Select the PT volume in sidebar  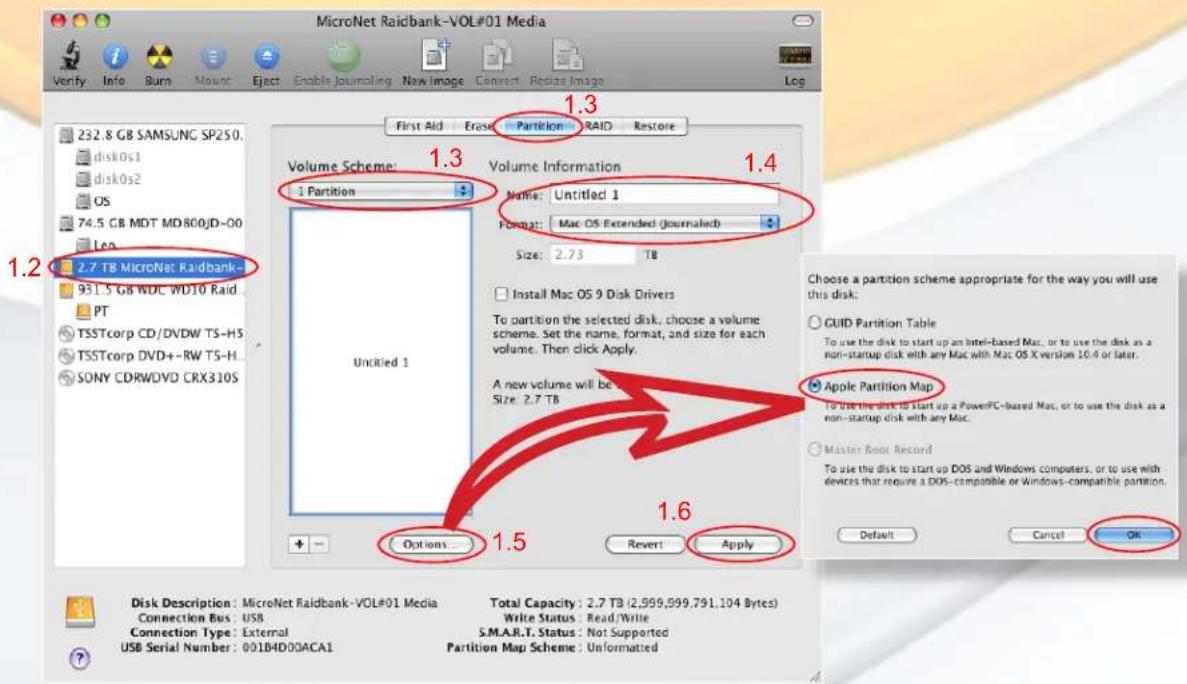point(92,311)
